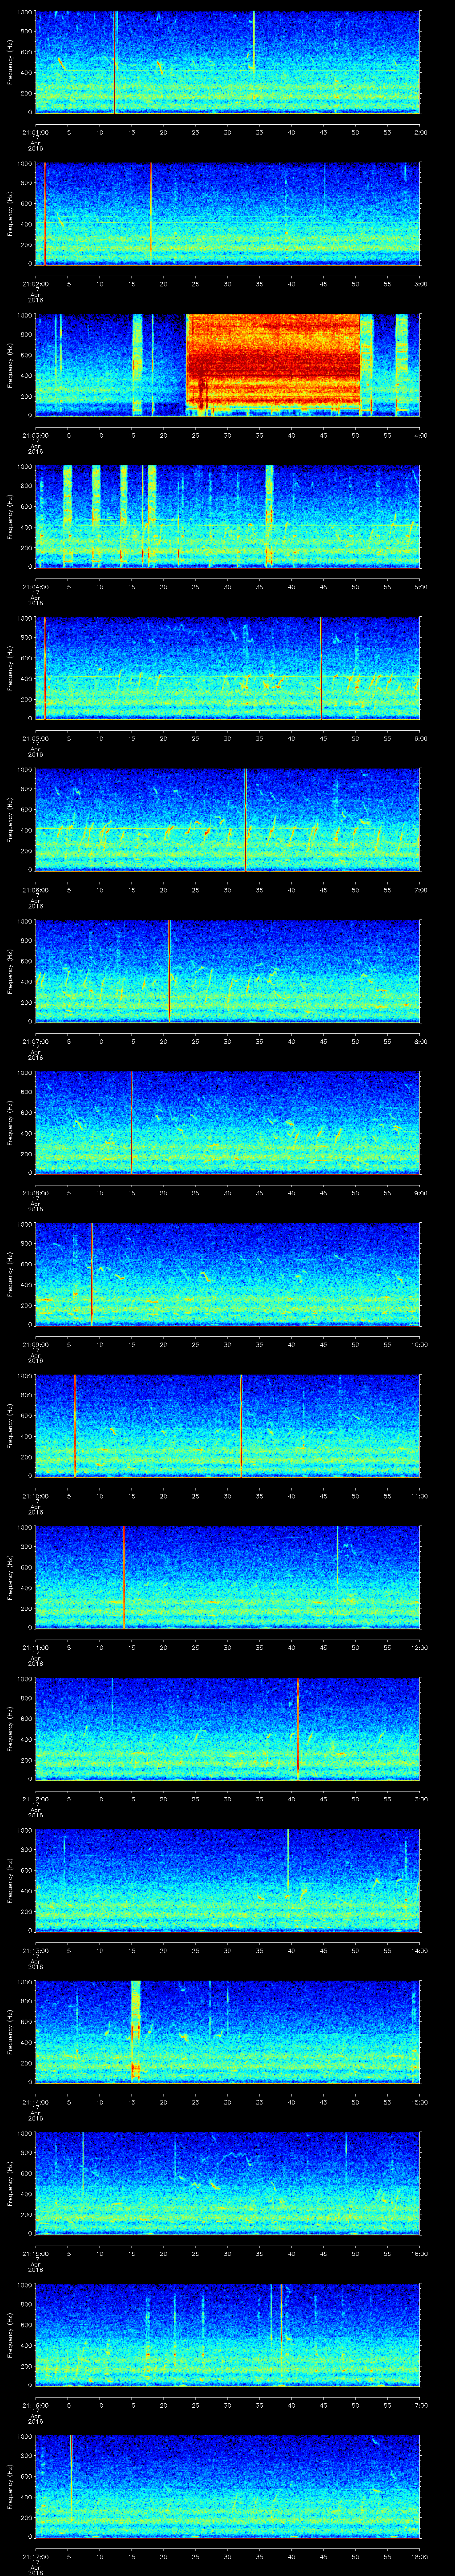
Task: Click the 21:02:00 start time label
Action: [35, 284]
